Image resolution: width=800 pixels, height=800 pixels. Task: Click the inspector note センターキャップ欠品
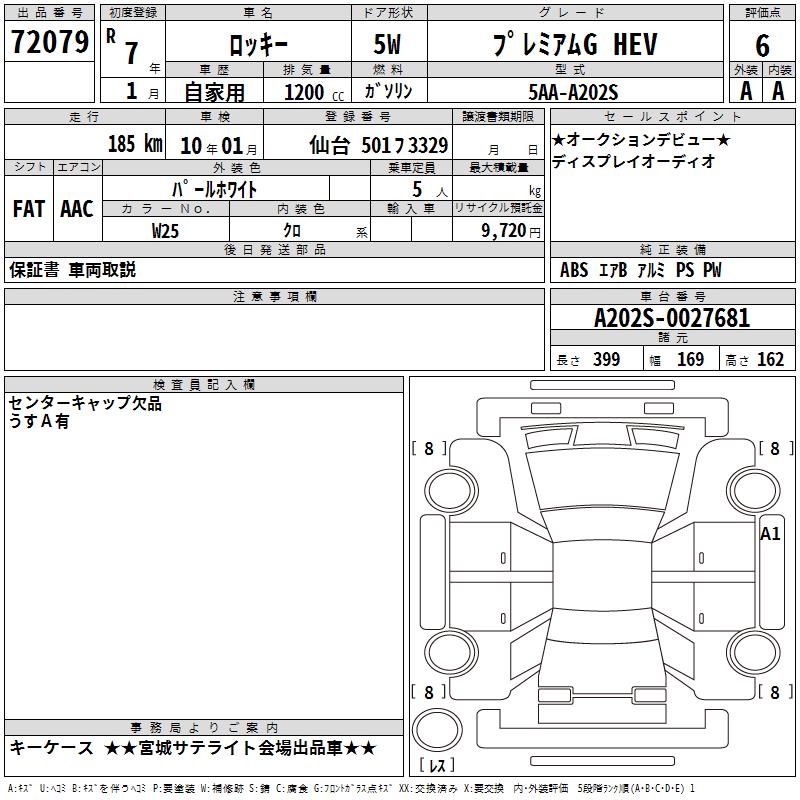(x=85, y=404)
